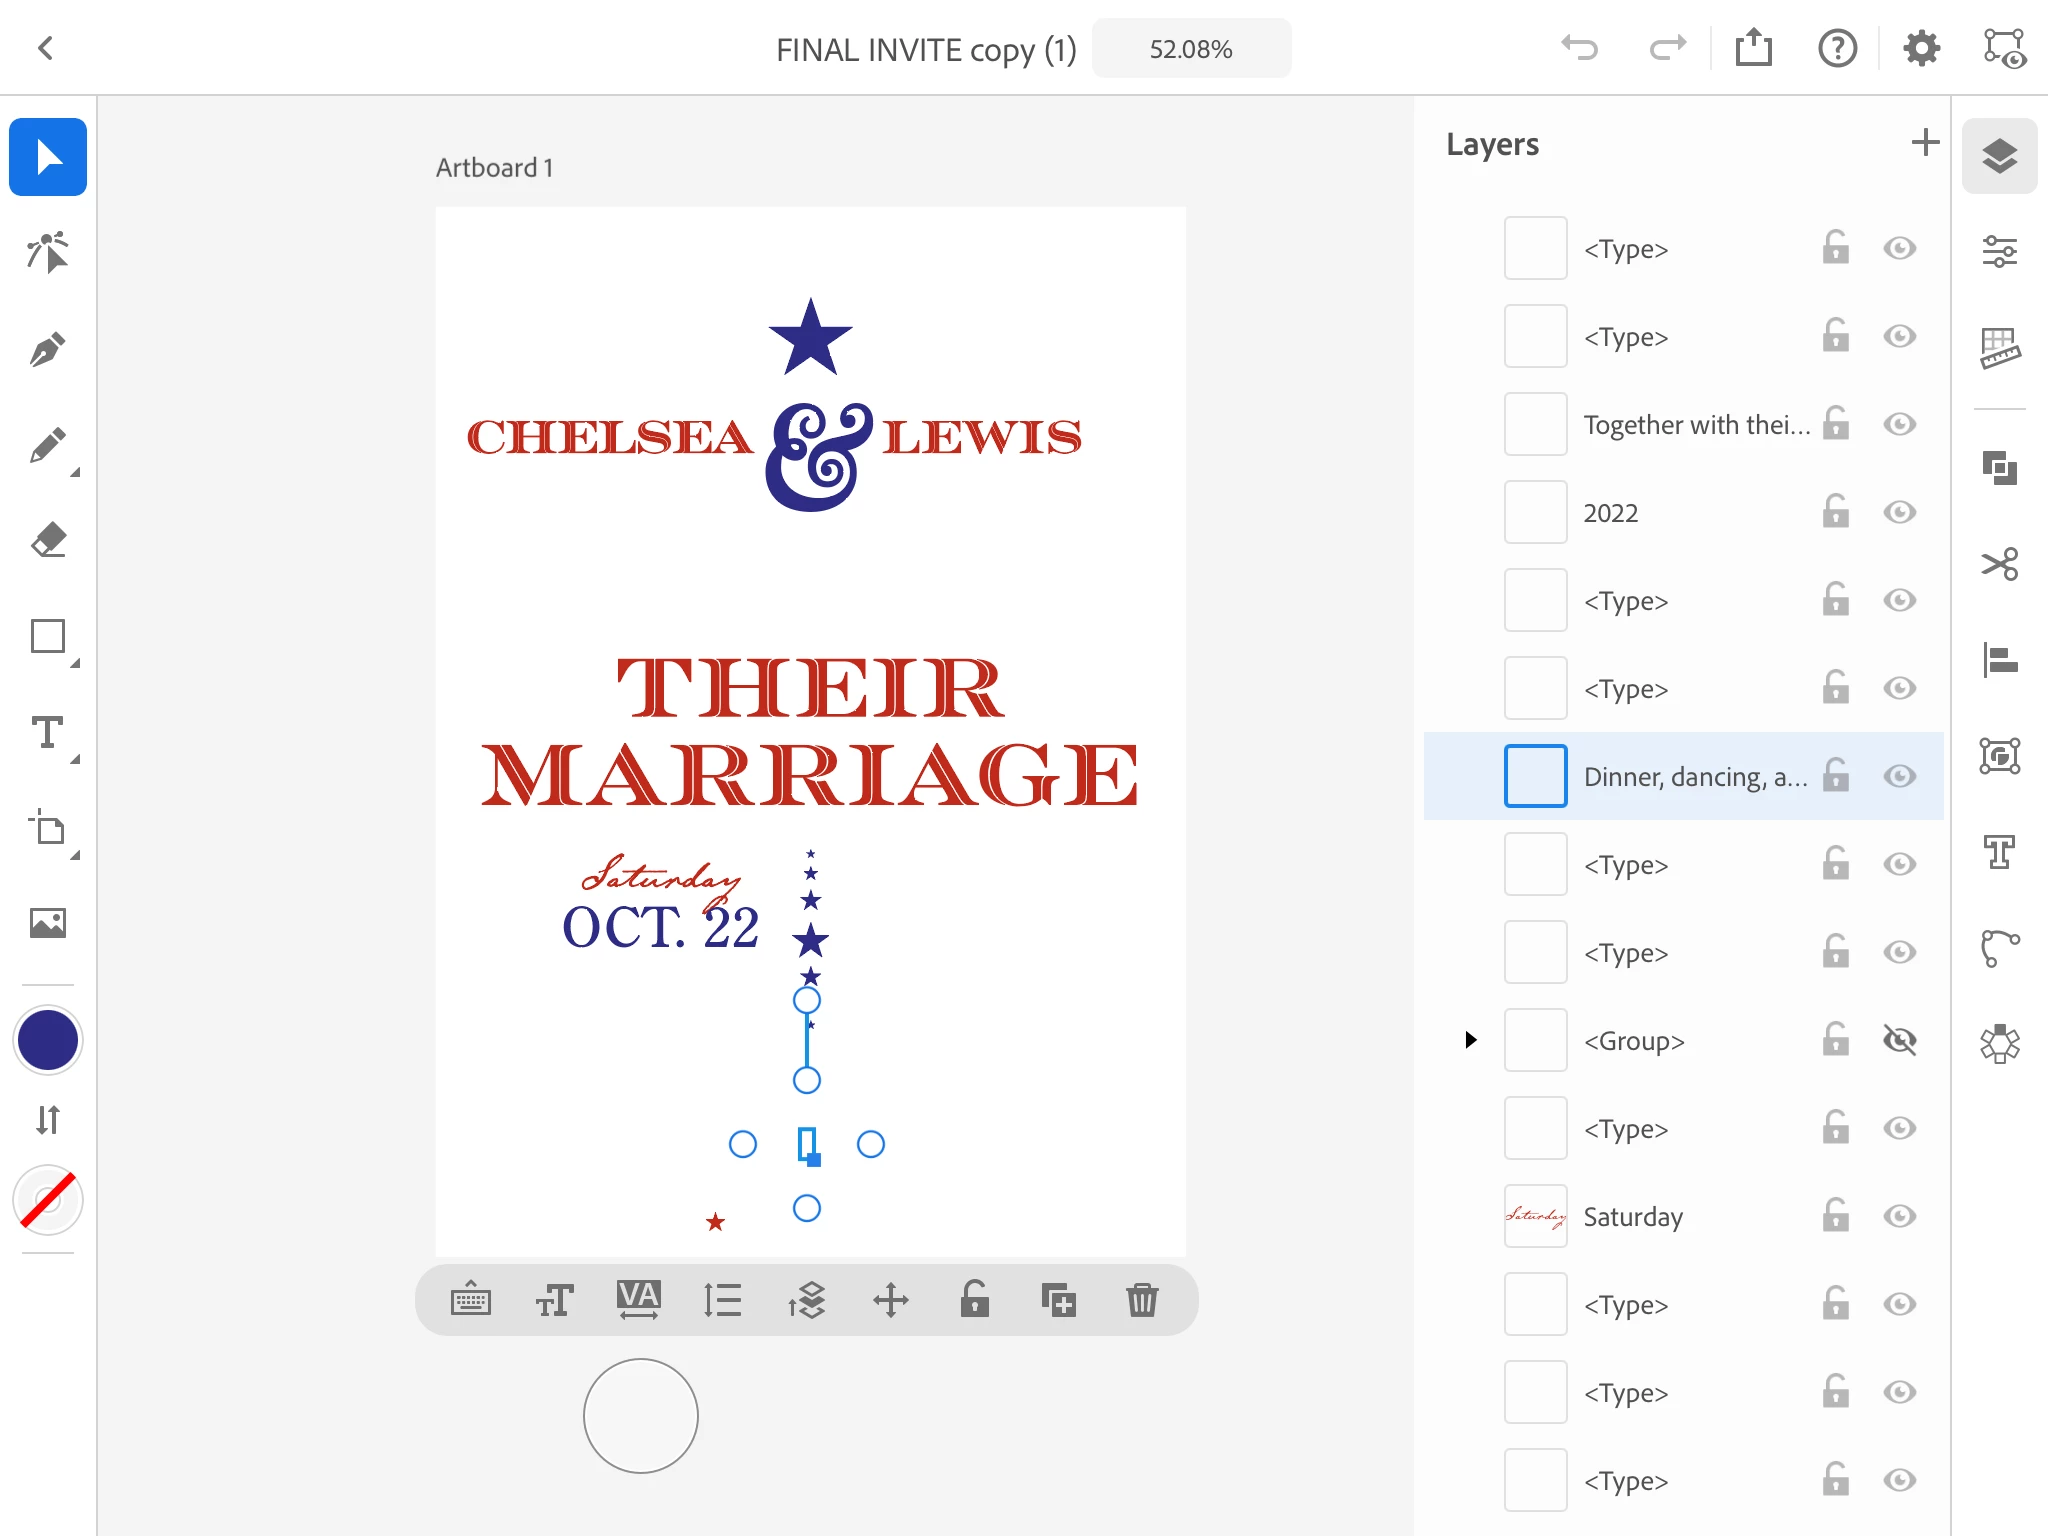Select the Pencil tool
The height and width of the screenshot is (1536, 2048).
[47, 445]
